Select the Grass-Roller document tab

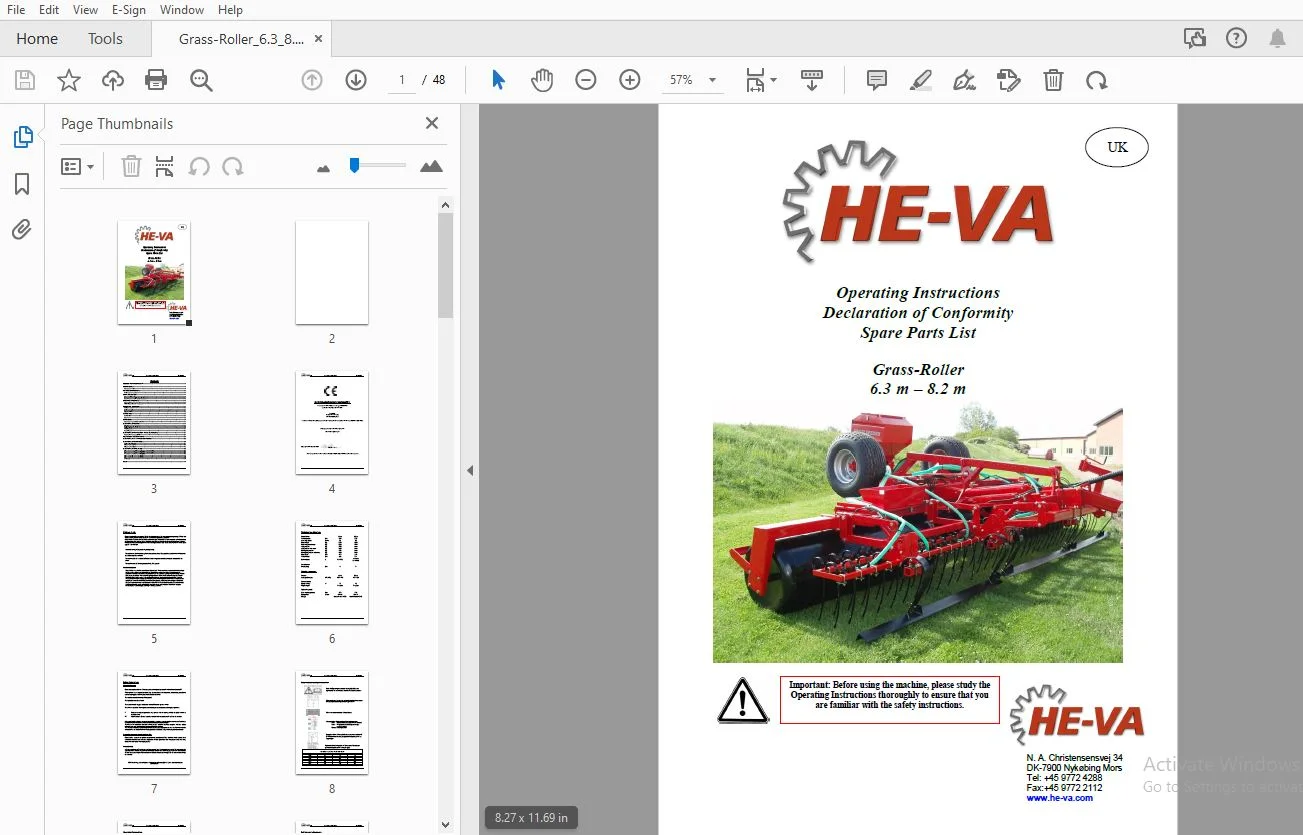point(241,39)
